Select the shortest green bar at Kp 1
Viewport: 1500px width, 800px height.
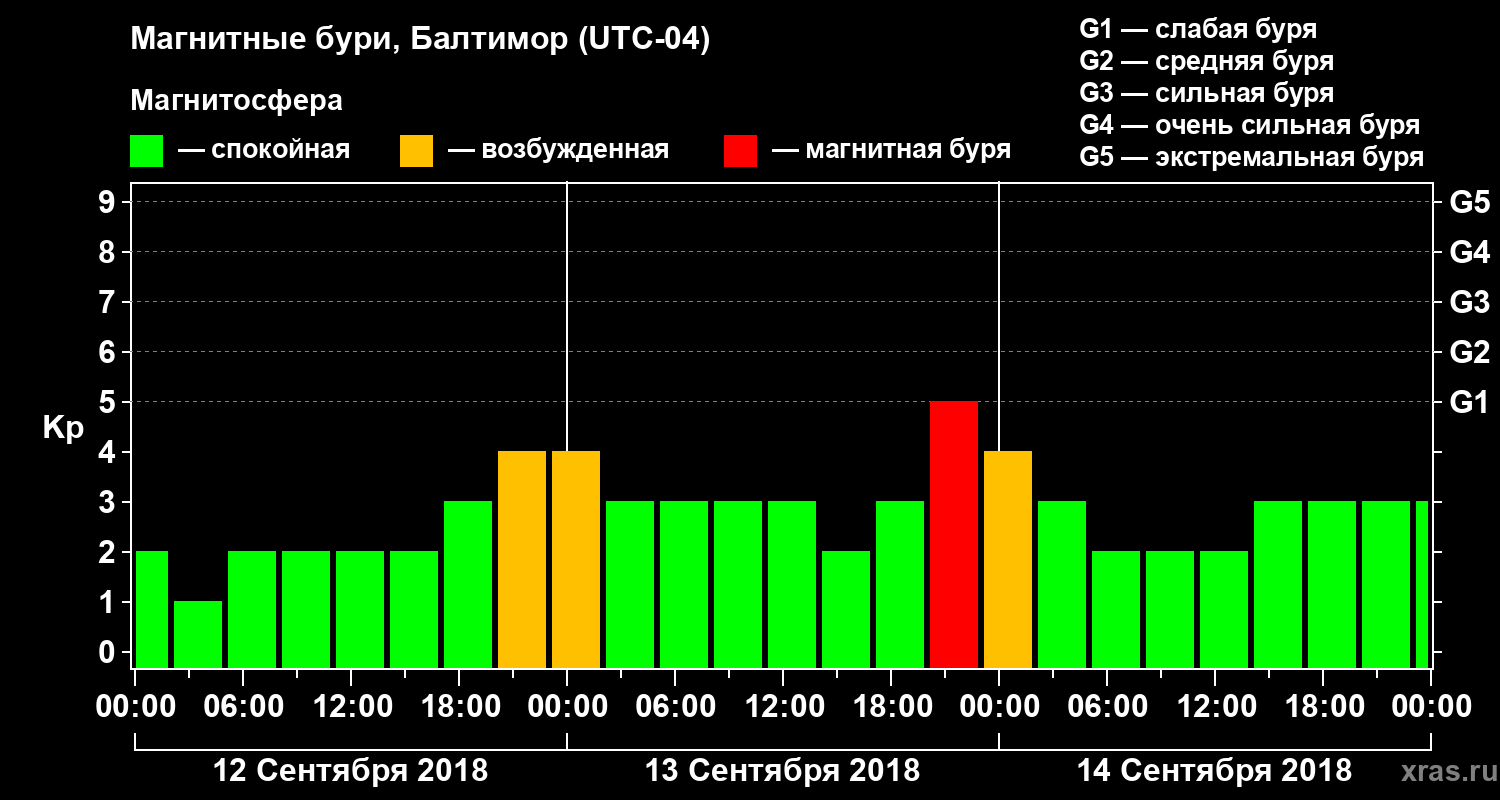(x=198, y=634)
